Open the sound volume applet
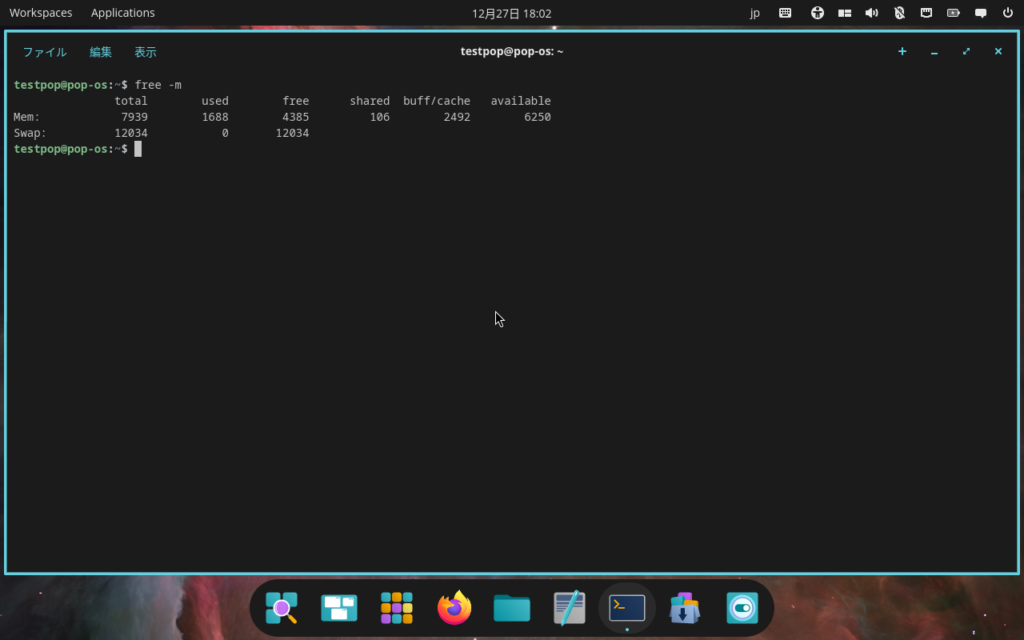Viewport: 1024px width, 640px height. 872,13
